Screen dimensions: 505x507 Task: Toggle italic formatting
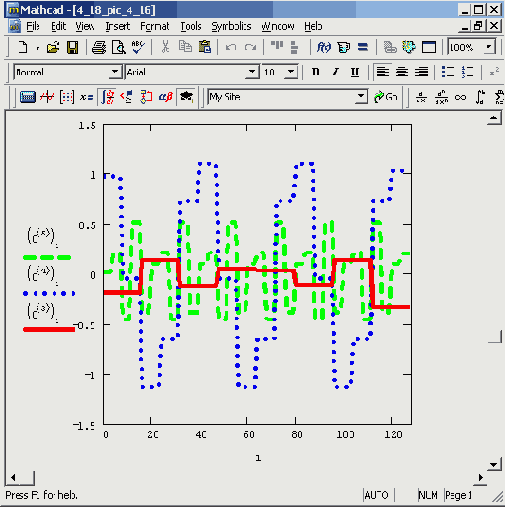335,72
